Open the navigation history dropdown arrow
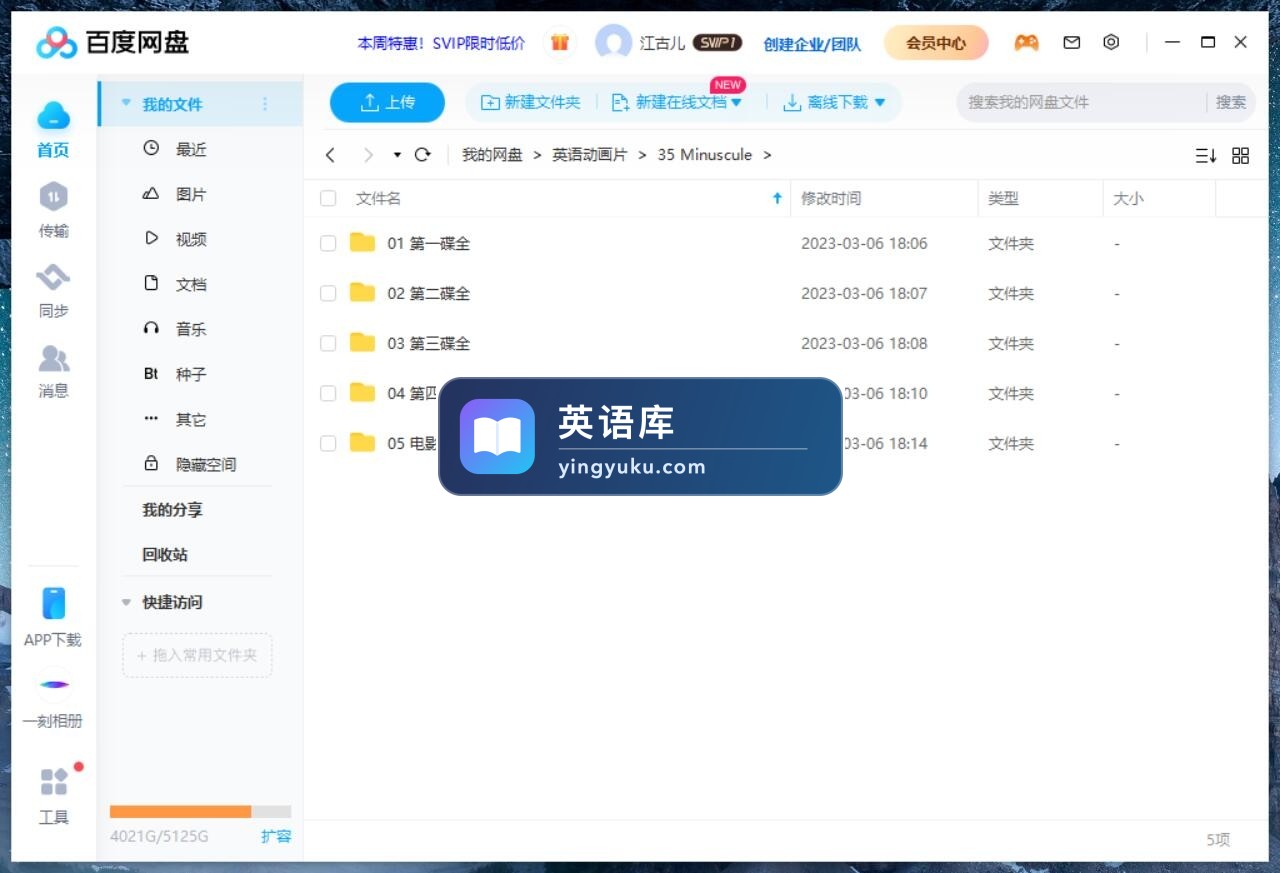Screen dimensions: 1280x873 (397, 155)
